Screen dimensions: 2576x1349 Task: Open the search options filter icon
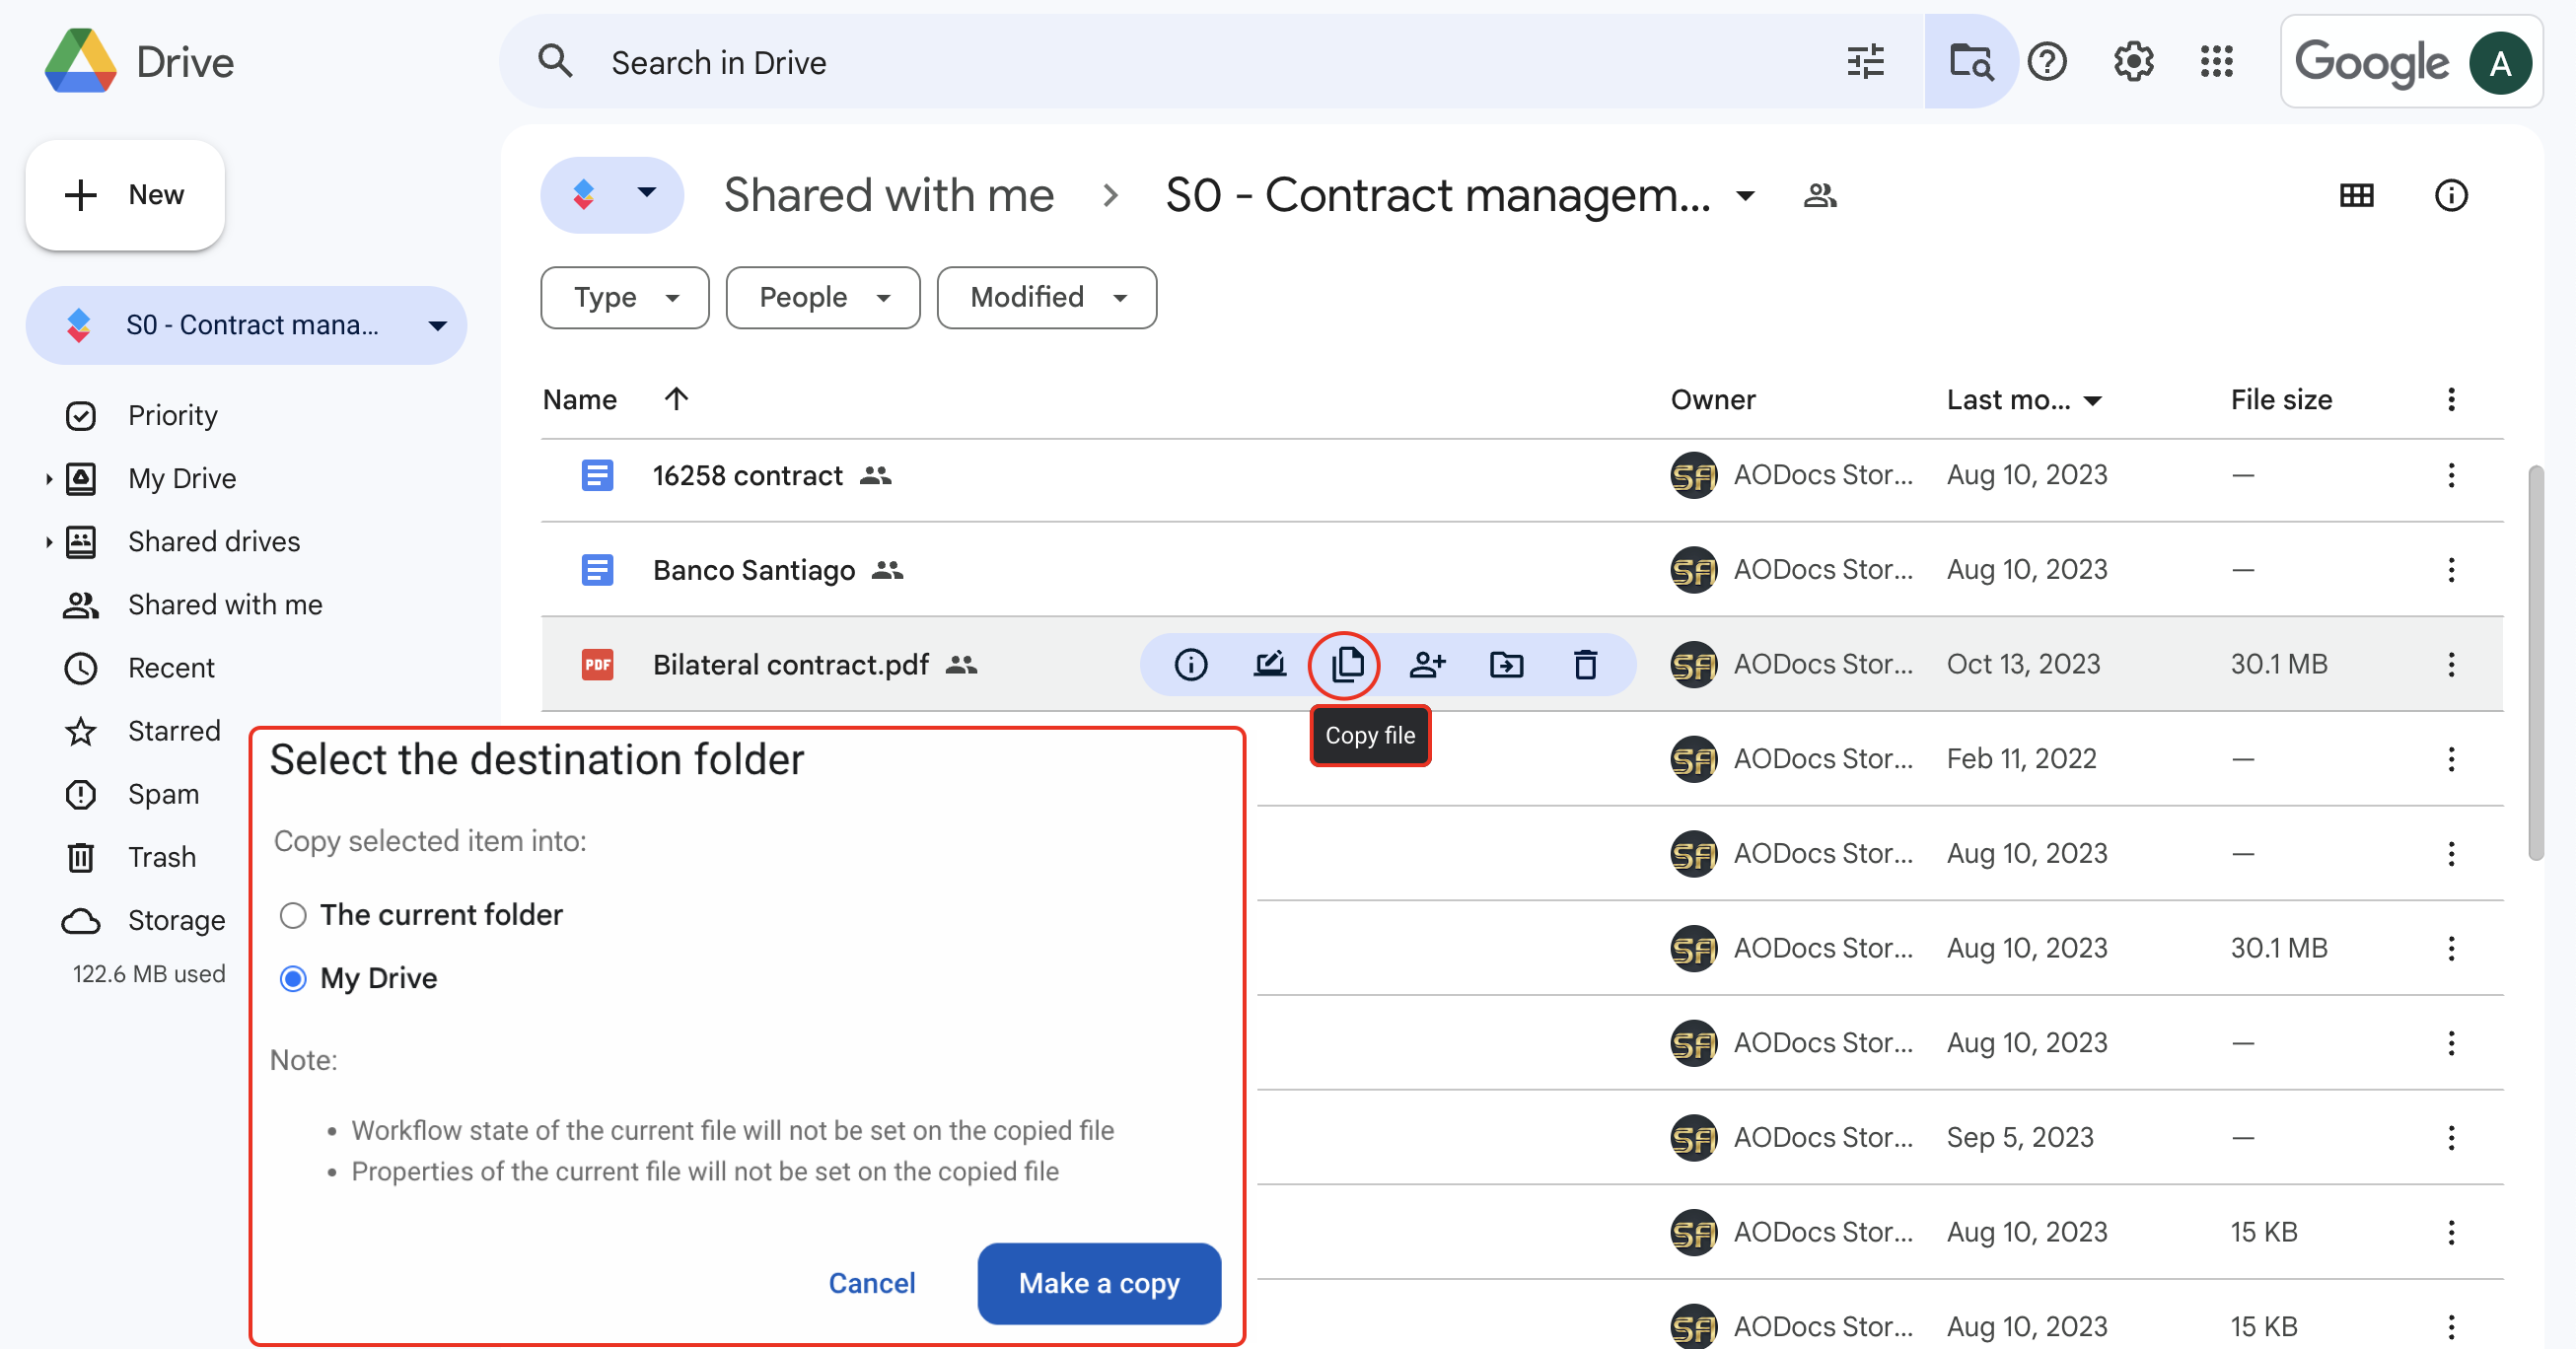1865,62
